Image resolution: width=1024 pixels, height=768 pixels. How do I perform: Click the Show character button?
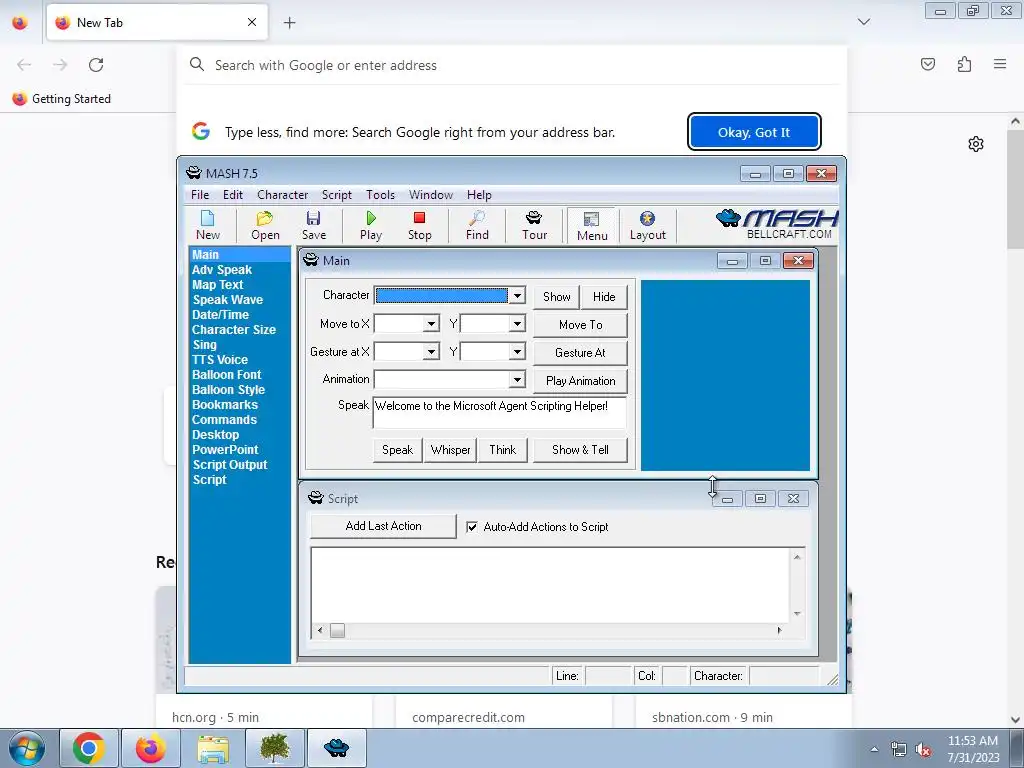point(556,296)
